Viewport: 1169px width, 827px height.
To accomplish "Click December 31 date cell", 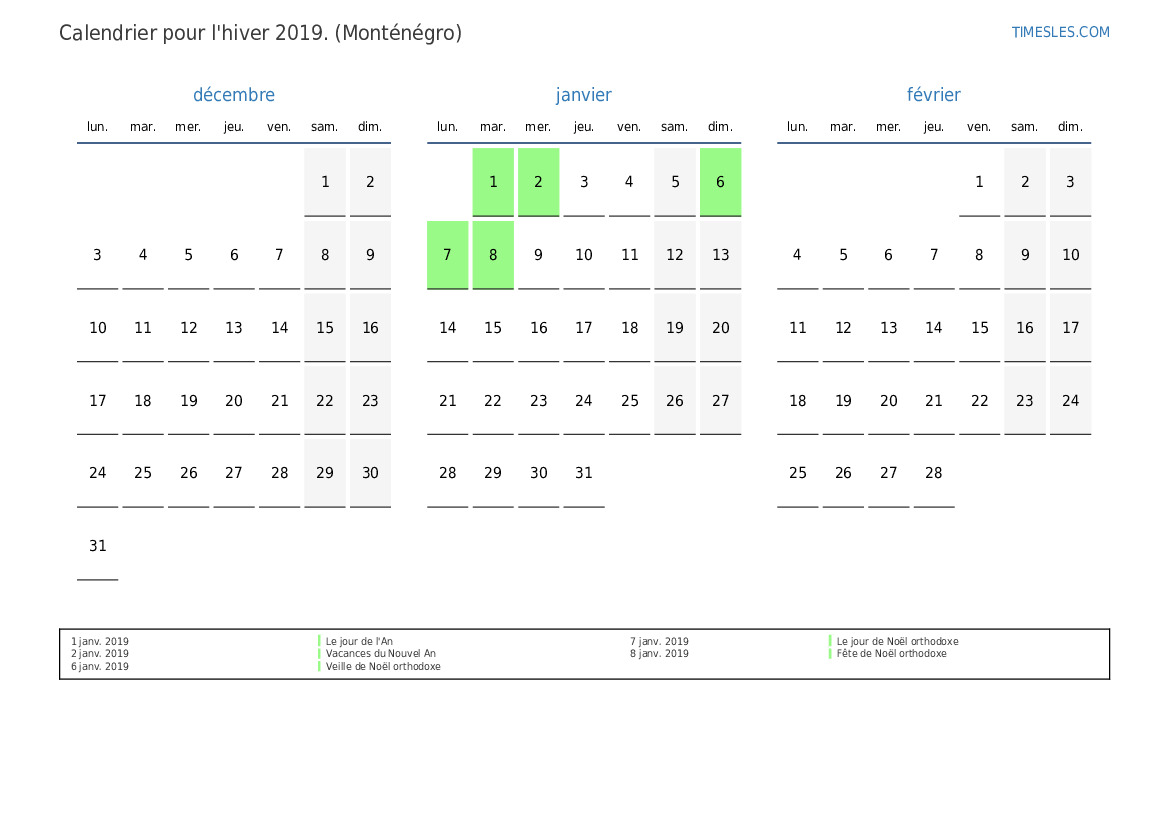I will 98,546.
